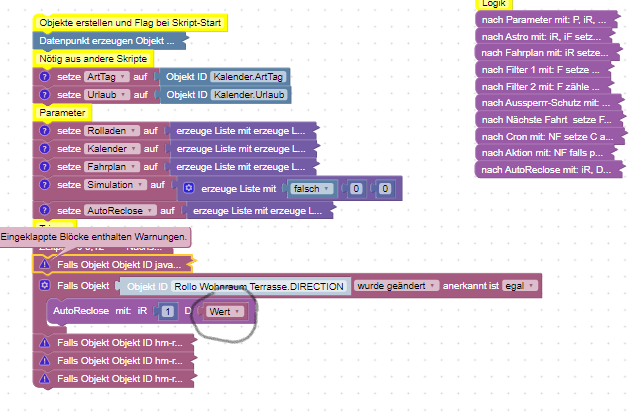The image size is (631, 417).
Task: Edit second 0 number in Simulation list
Action: click(x=385, y=188)
